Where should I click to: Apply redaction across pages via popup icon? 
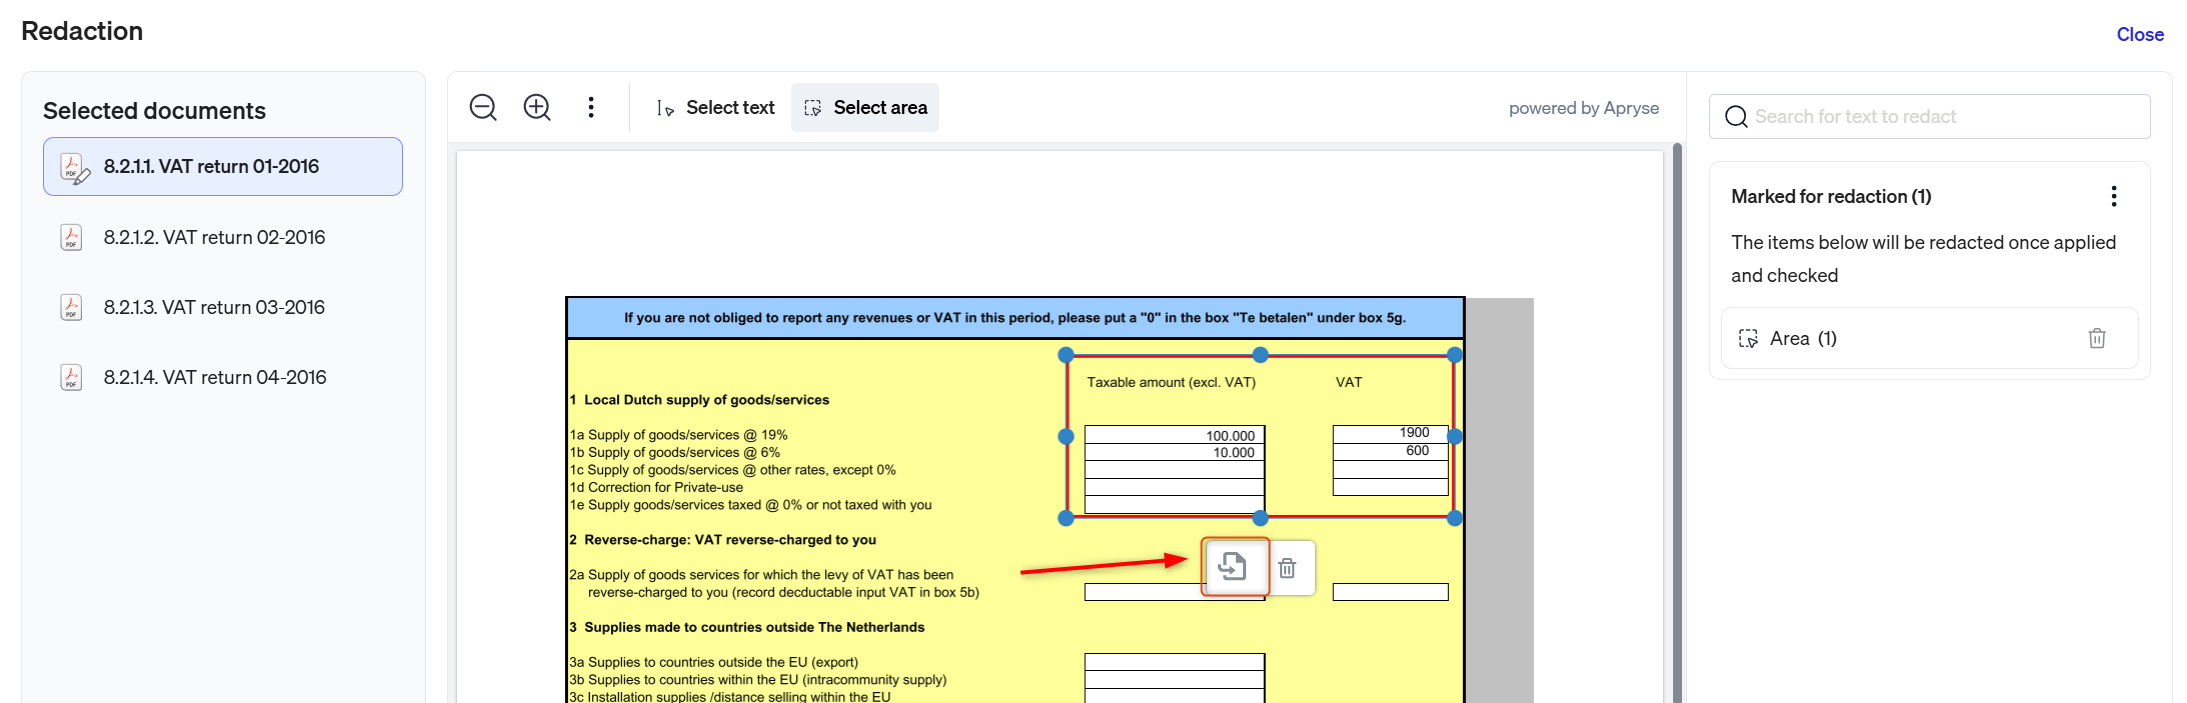[x=1234, y=567]
